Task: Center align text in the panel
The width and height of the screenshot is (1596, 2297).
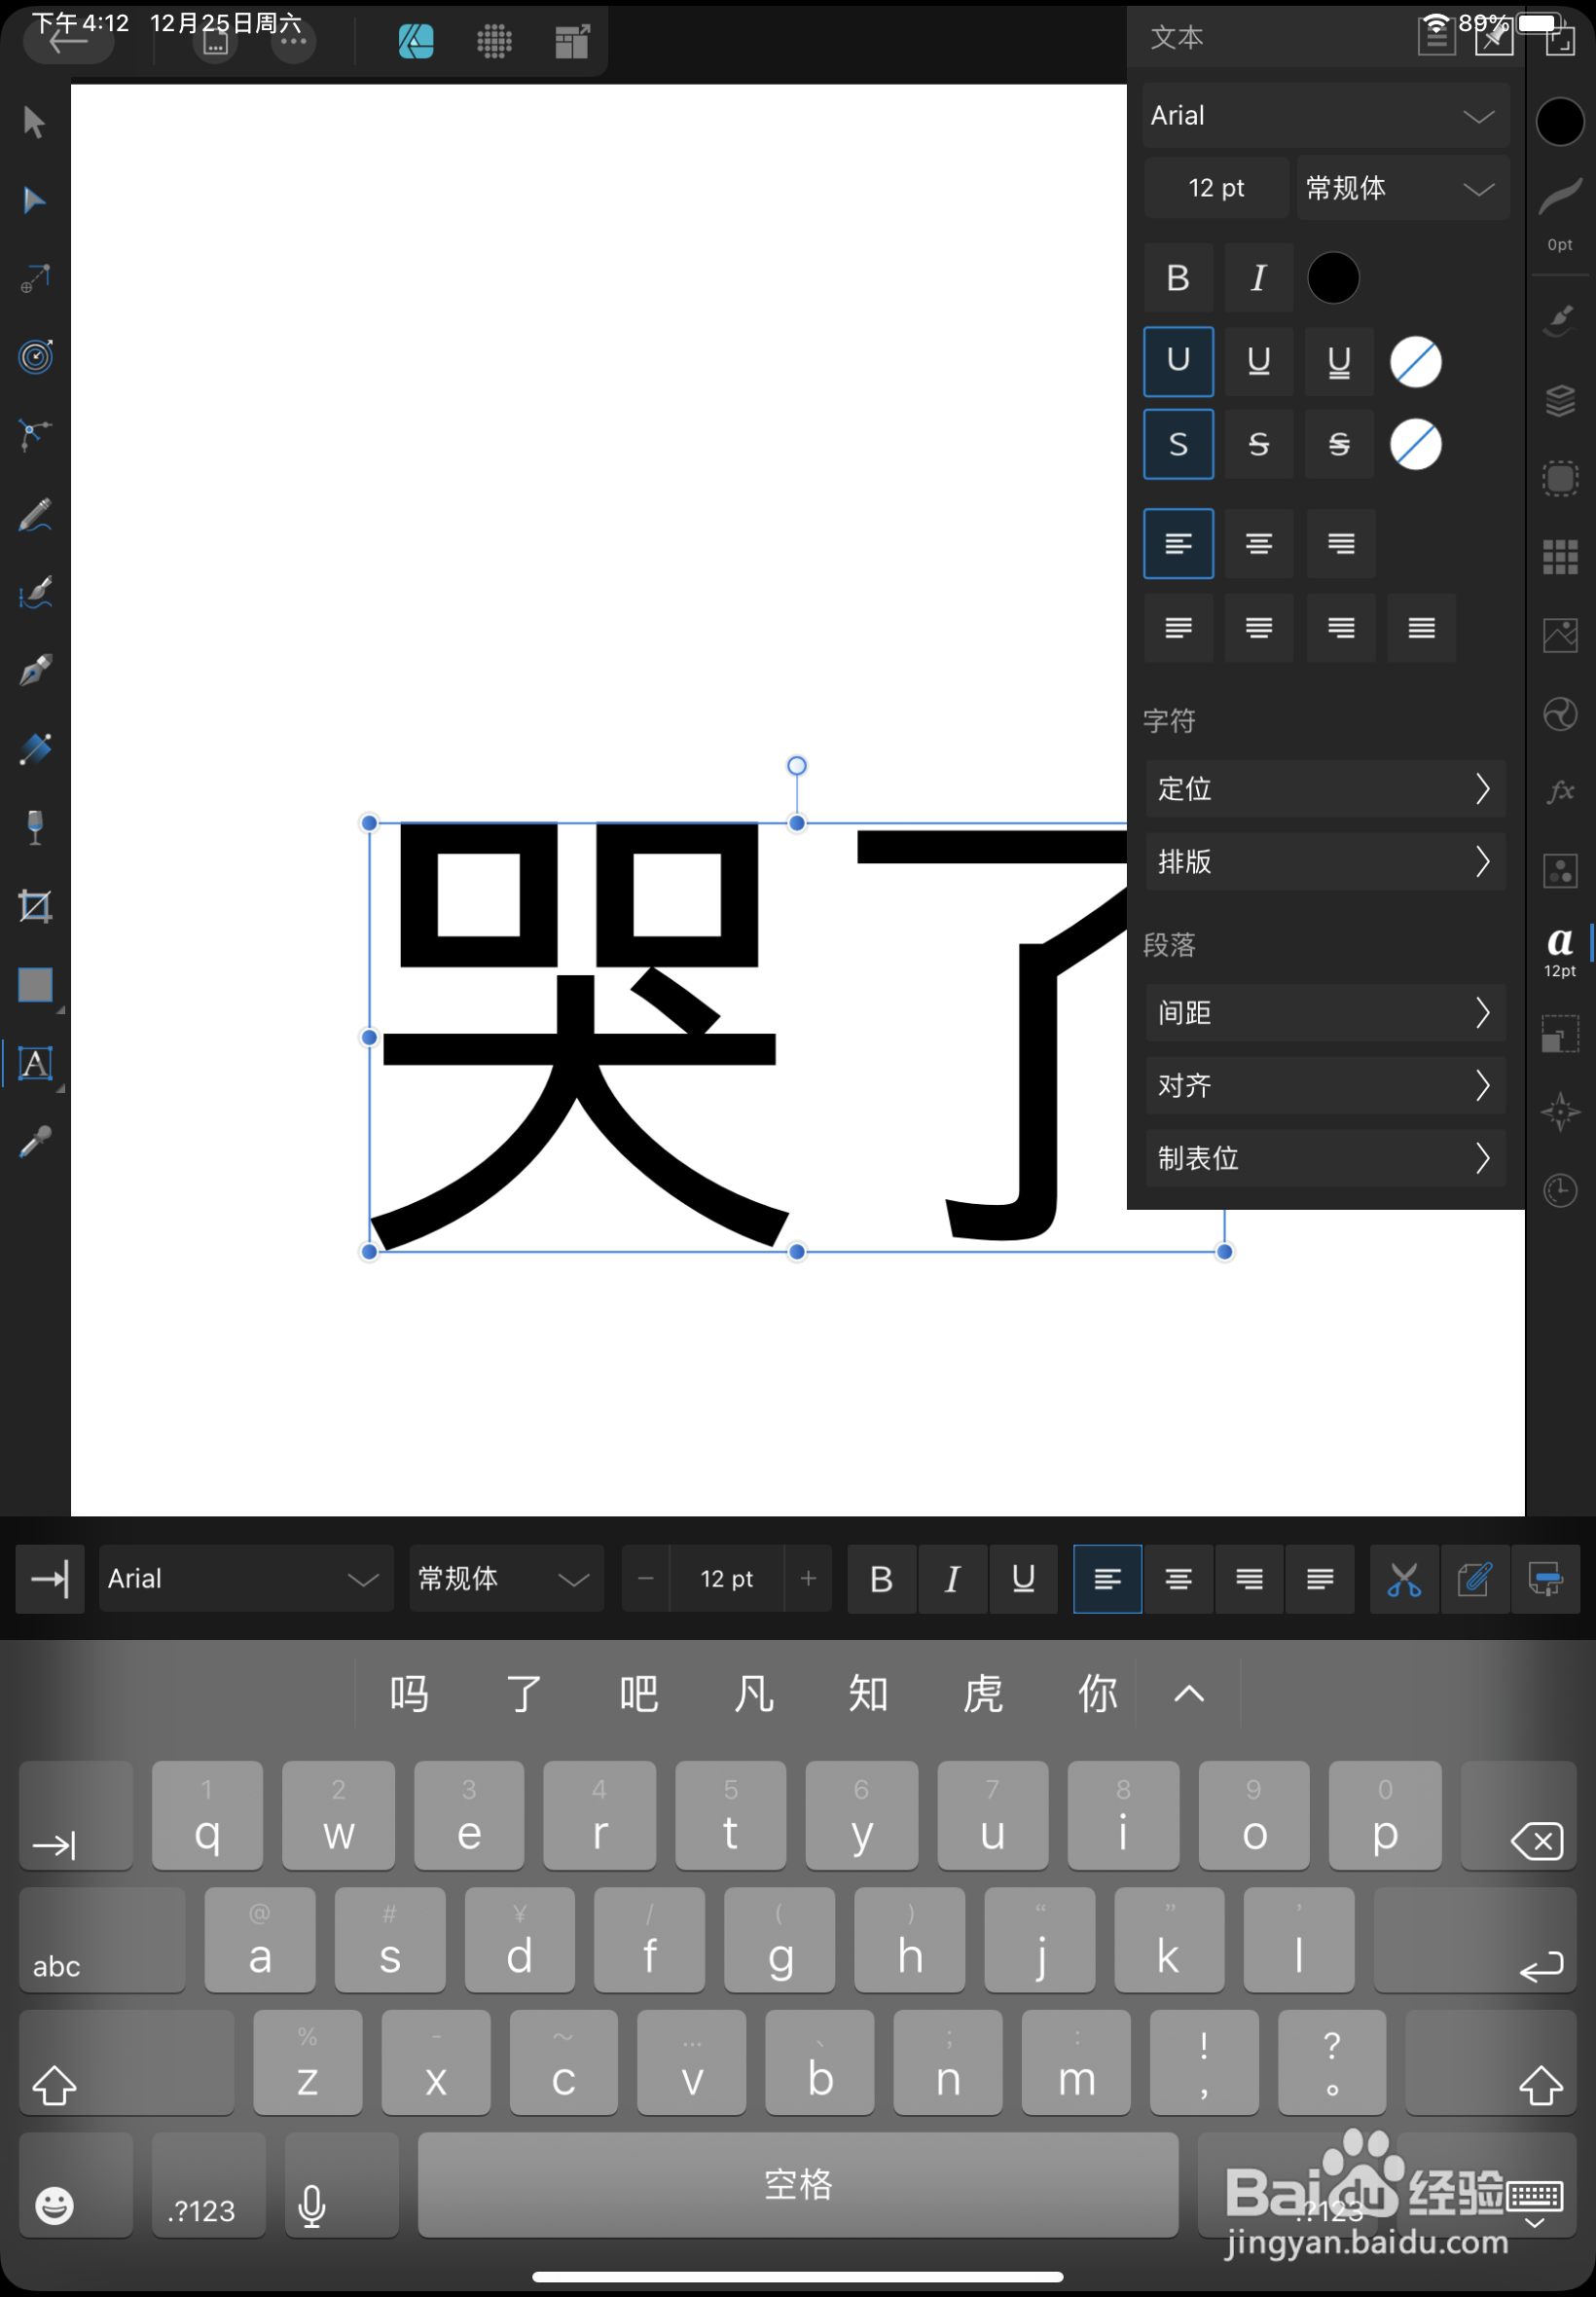Action: pyautogui.click(x=1259, y=543)
